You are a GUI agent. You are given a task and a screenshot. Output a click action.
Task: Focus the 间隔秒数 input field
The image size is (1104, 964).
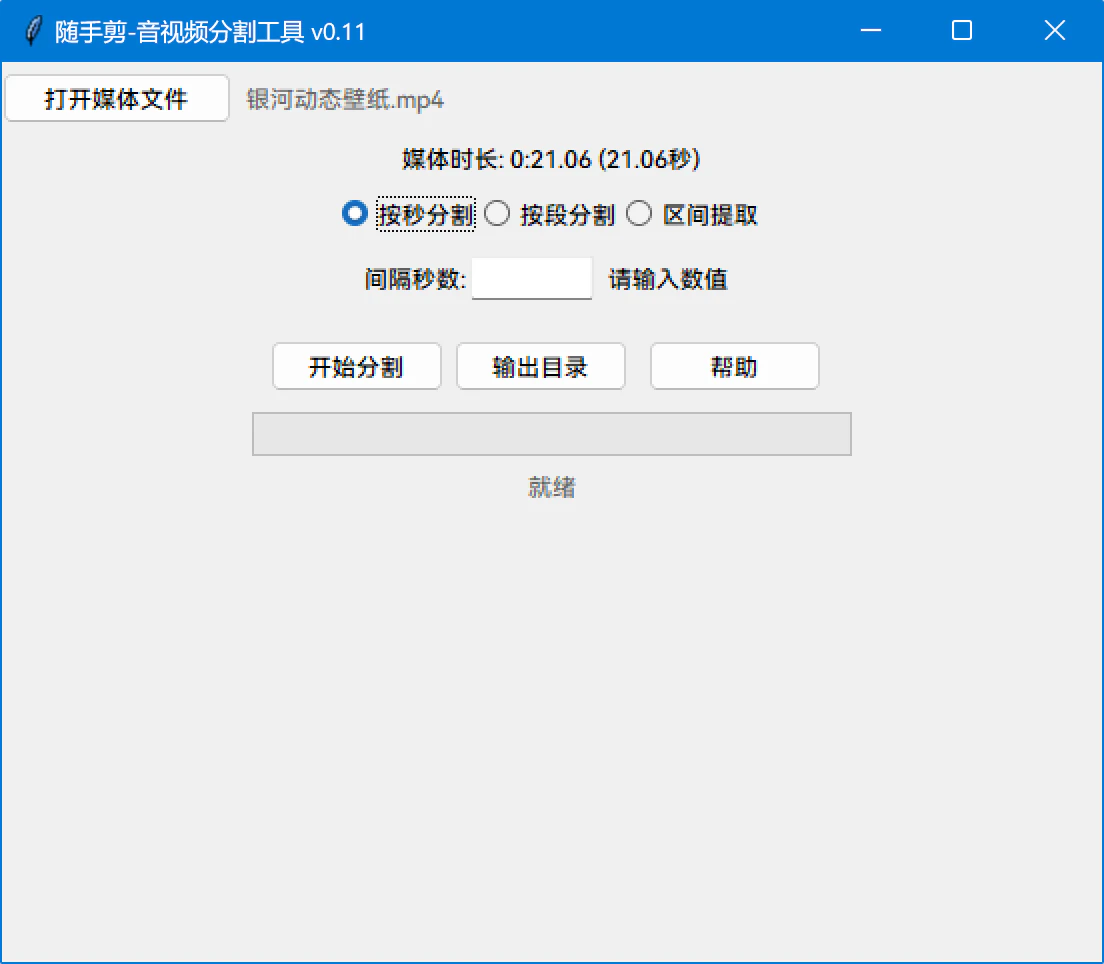coord(532,279)
